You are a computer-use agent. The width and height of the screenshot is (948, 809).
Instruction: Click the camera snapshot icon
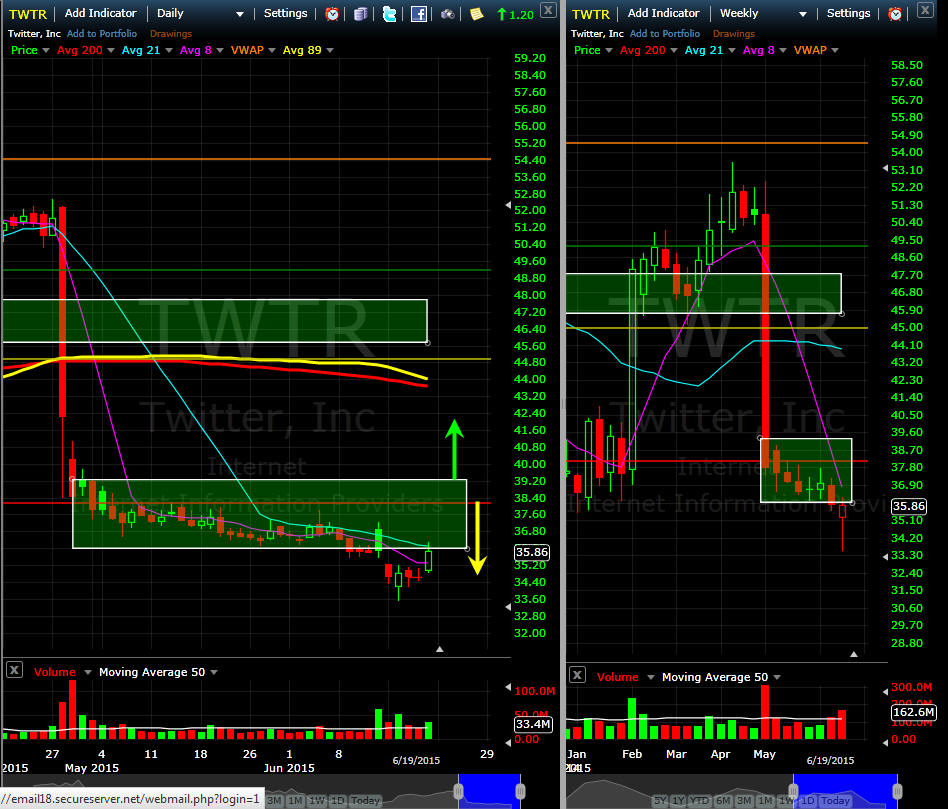coord(448,14)
